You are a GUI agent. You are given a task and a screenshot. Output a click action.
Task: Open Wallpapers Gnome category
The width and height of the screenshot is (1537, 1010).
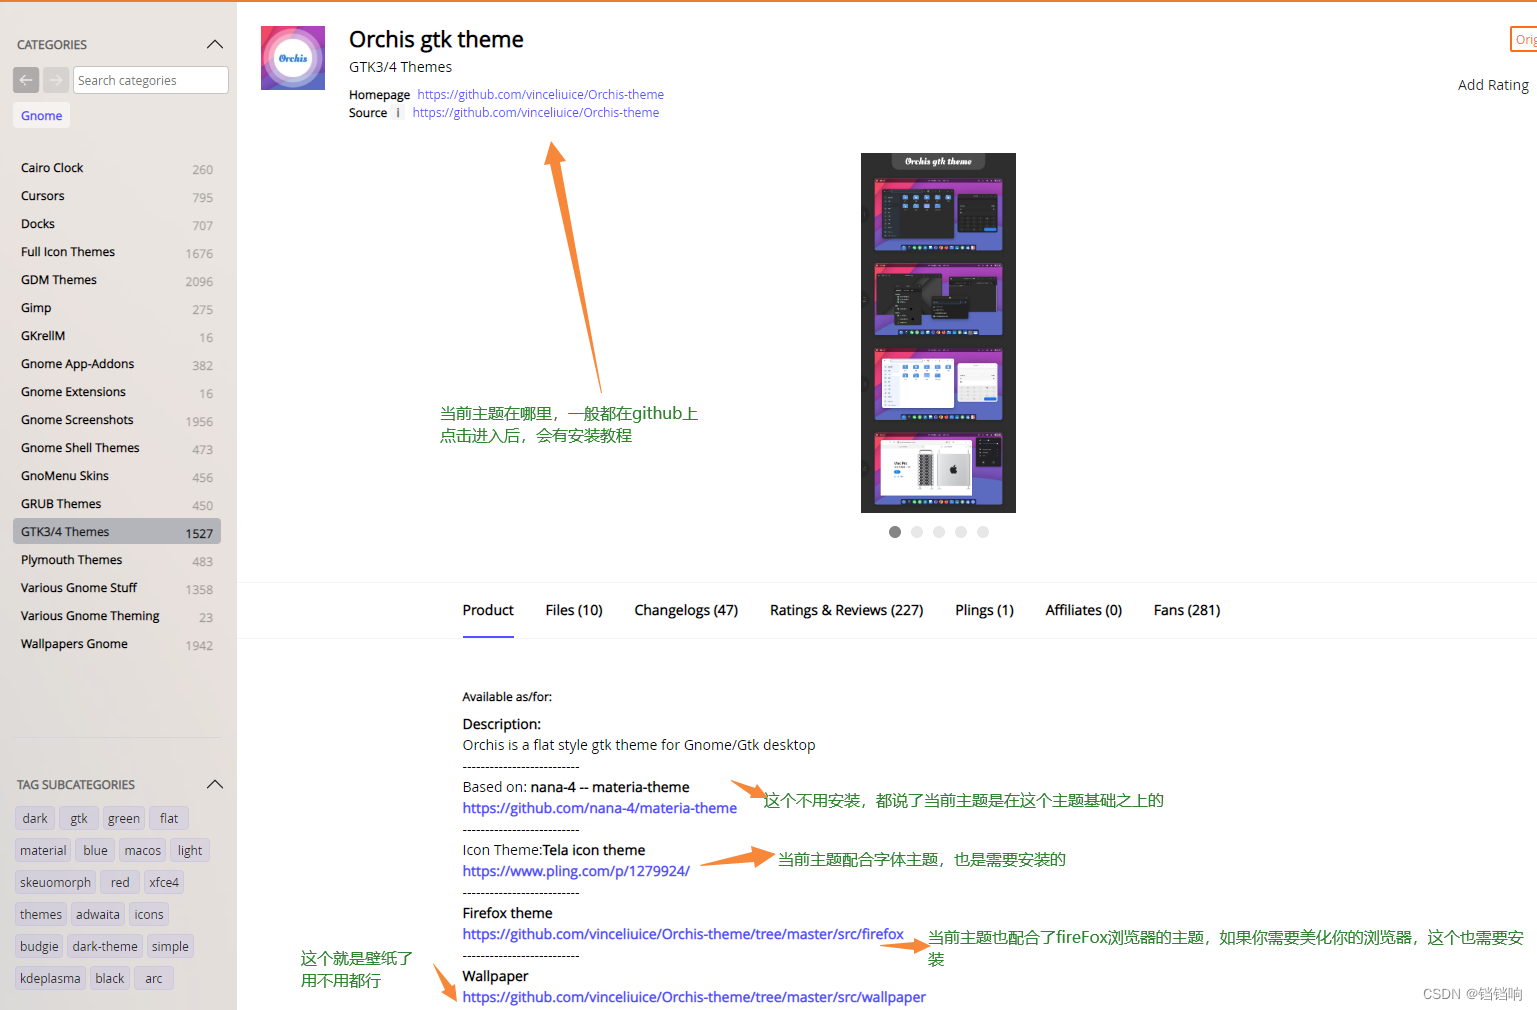(117, 644)
